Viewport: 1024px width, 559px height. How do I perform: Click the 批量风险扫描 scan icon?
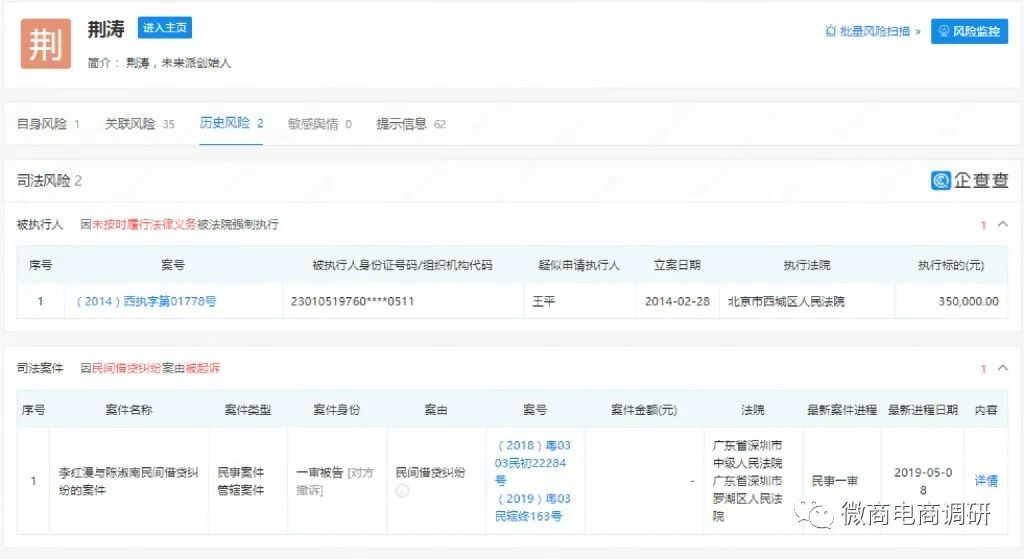point(830,32)
